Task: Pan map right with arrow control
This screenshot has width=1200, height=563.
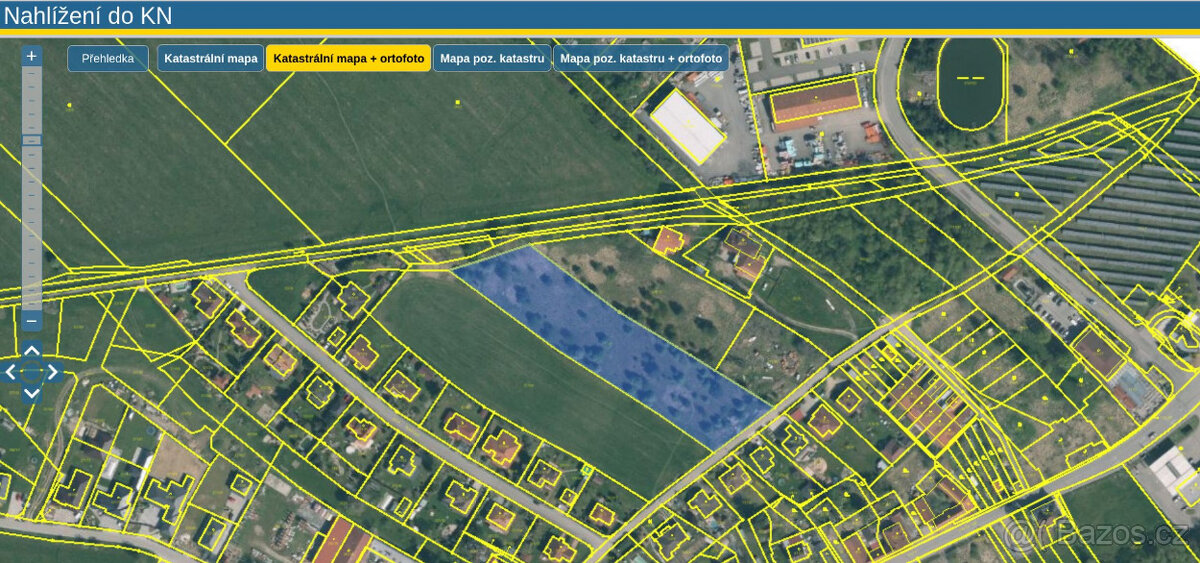Action: point(53,372)
